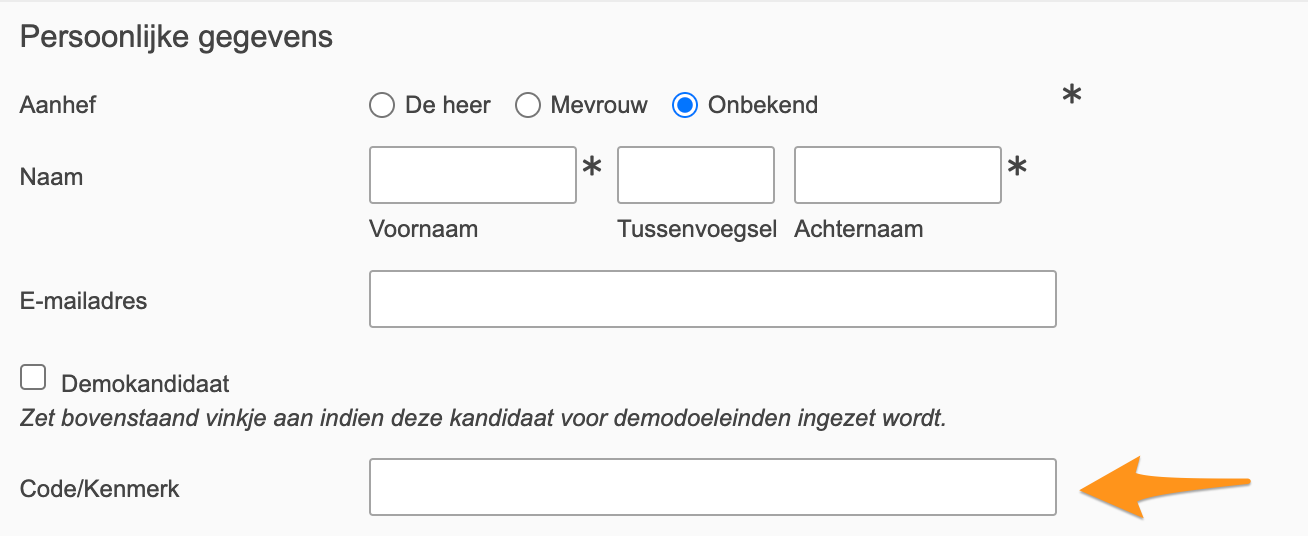Image resolution: width=1308 pixels, height=536 pixels.
Task: Click the Demokandidaat label text
Action: 145,383
